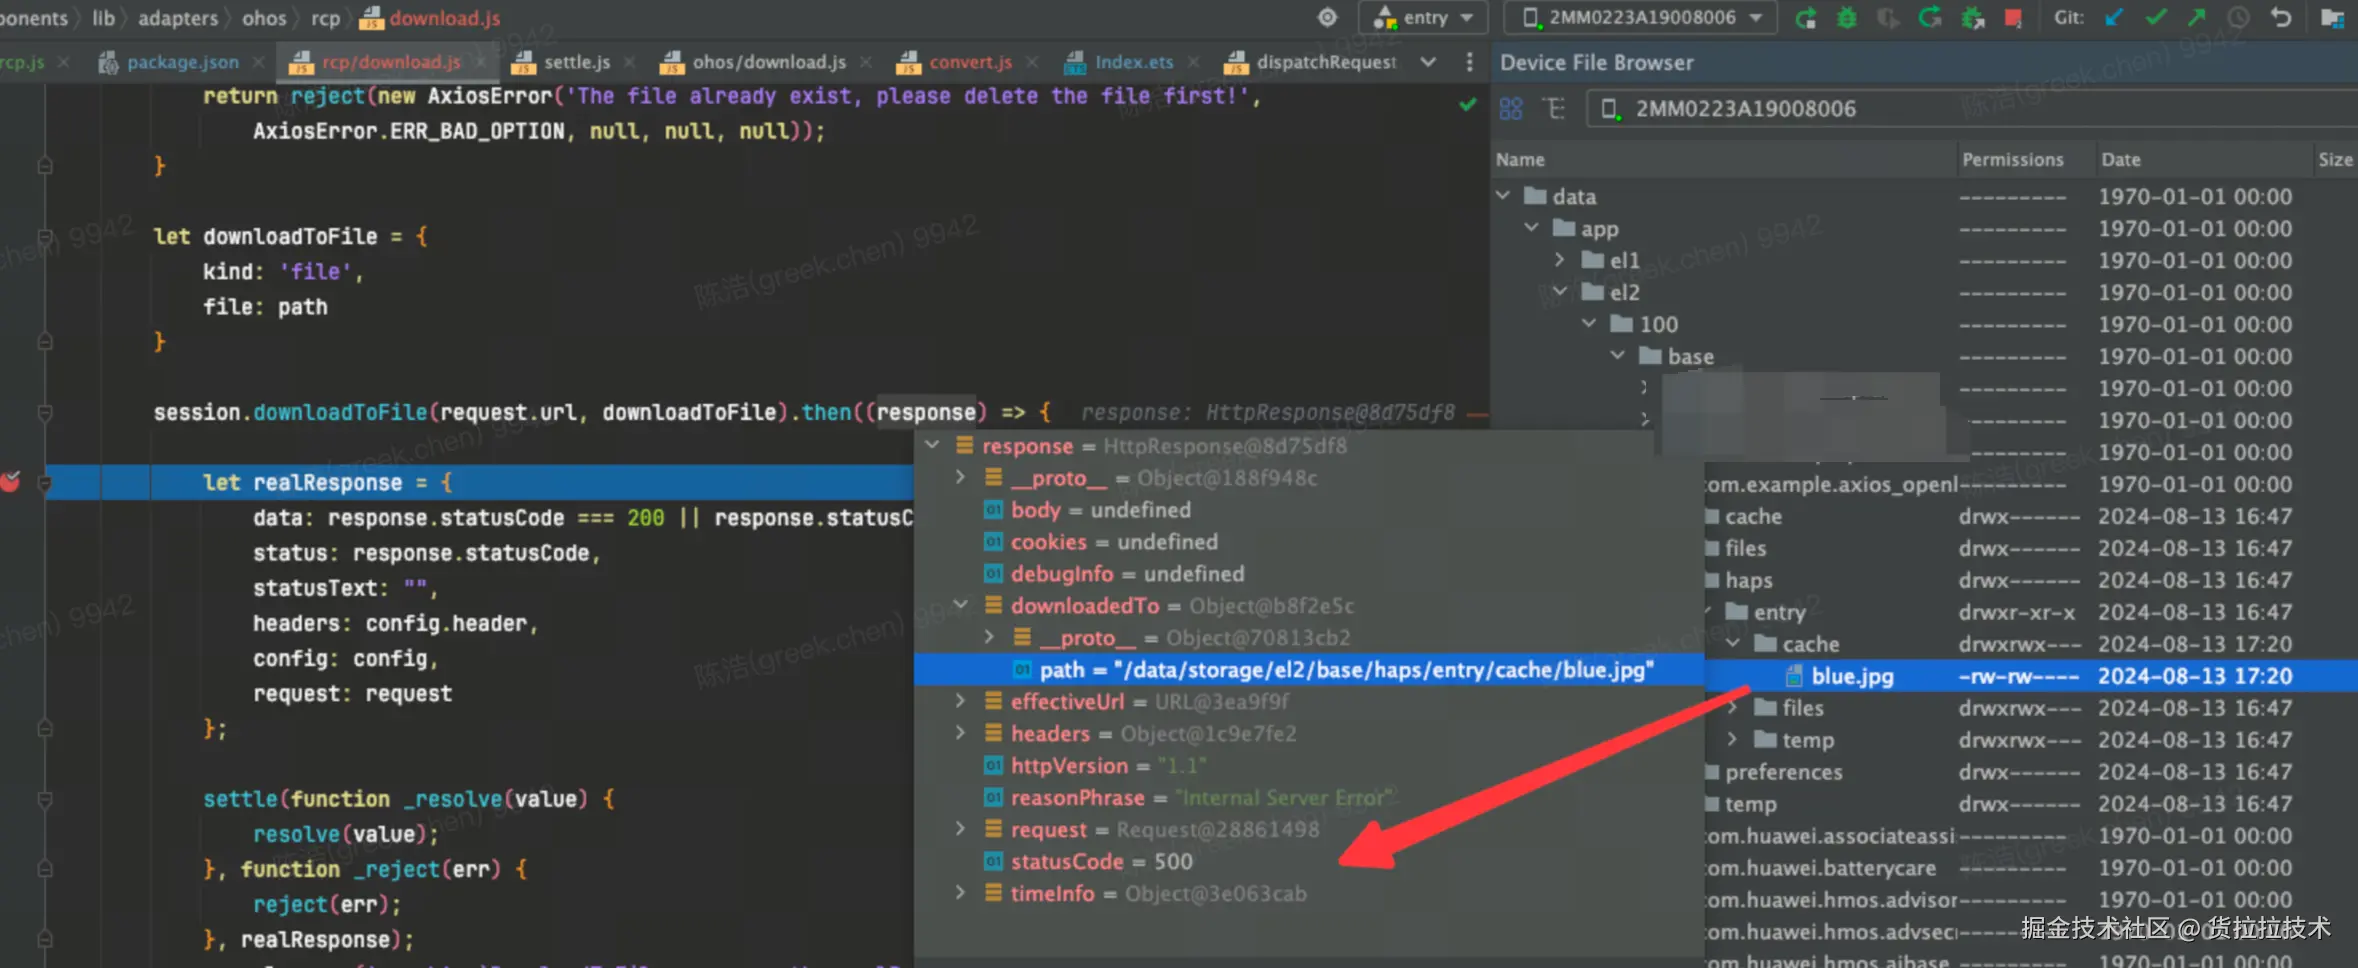Collapse the base folder node
This screenshot has width=2358, height=968.
click(1617, 356)
